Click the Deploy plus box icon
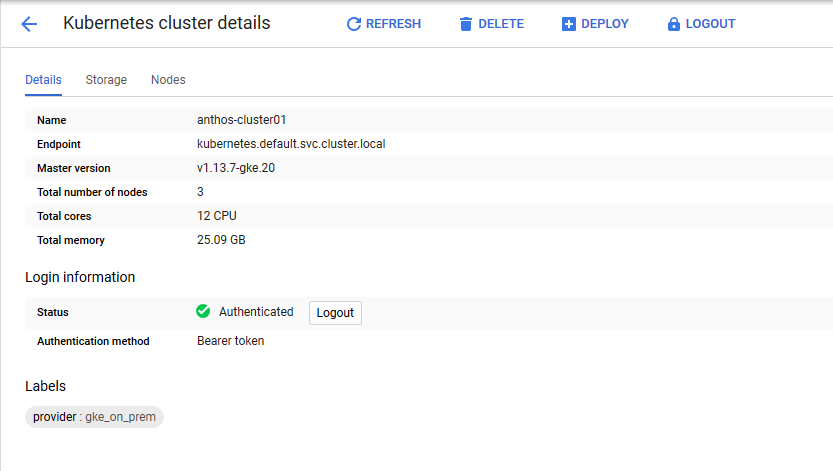833x471 pixels. click(569, 24)
